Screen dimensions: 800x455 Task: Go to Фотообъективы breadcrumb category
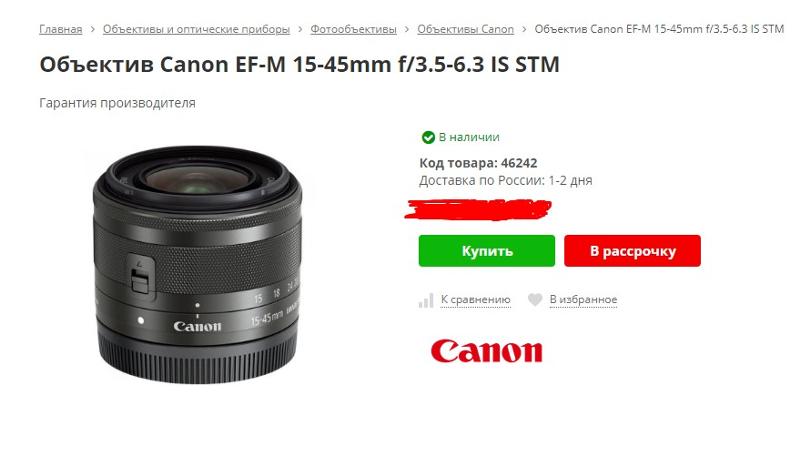click(x=354, y=30)
